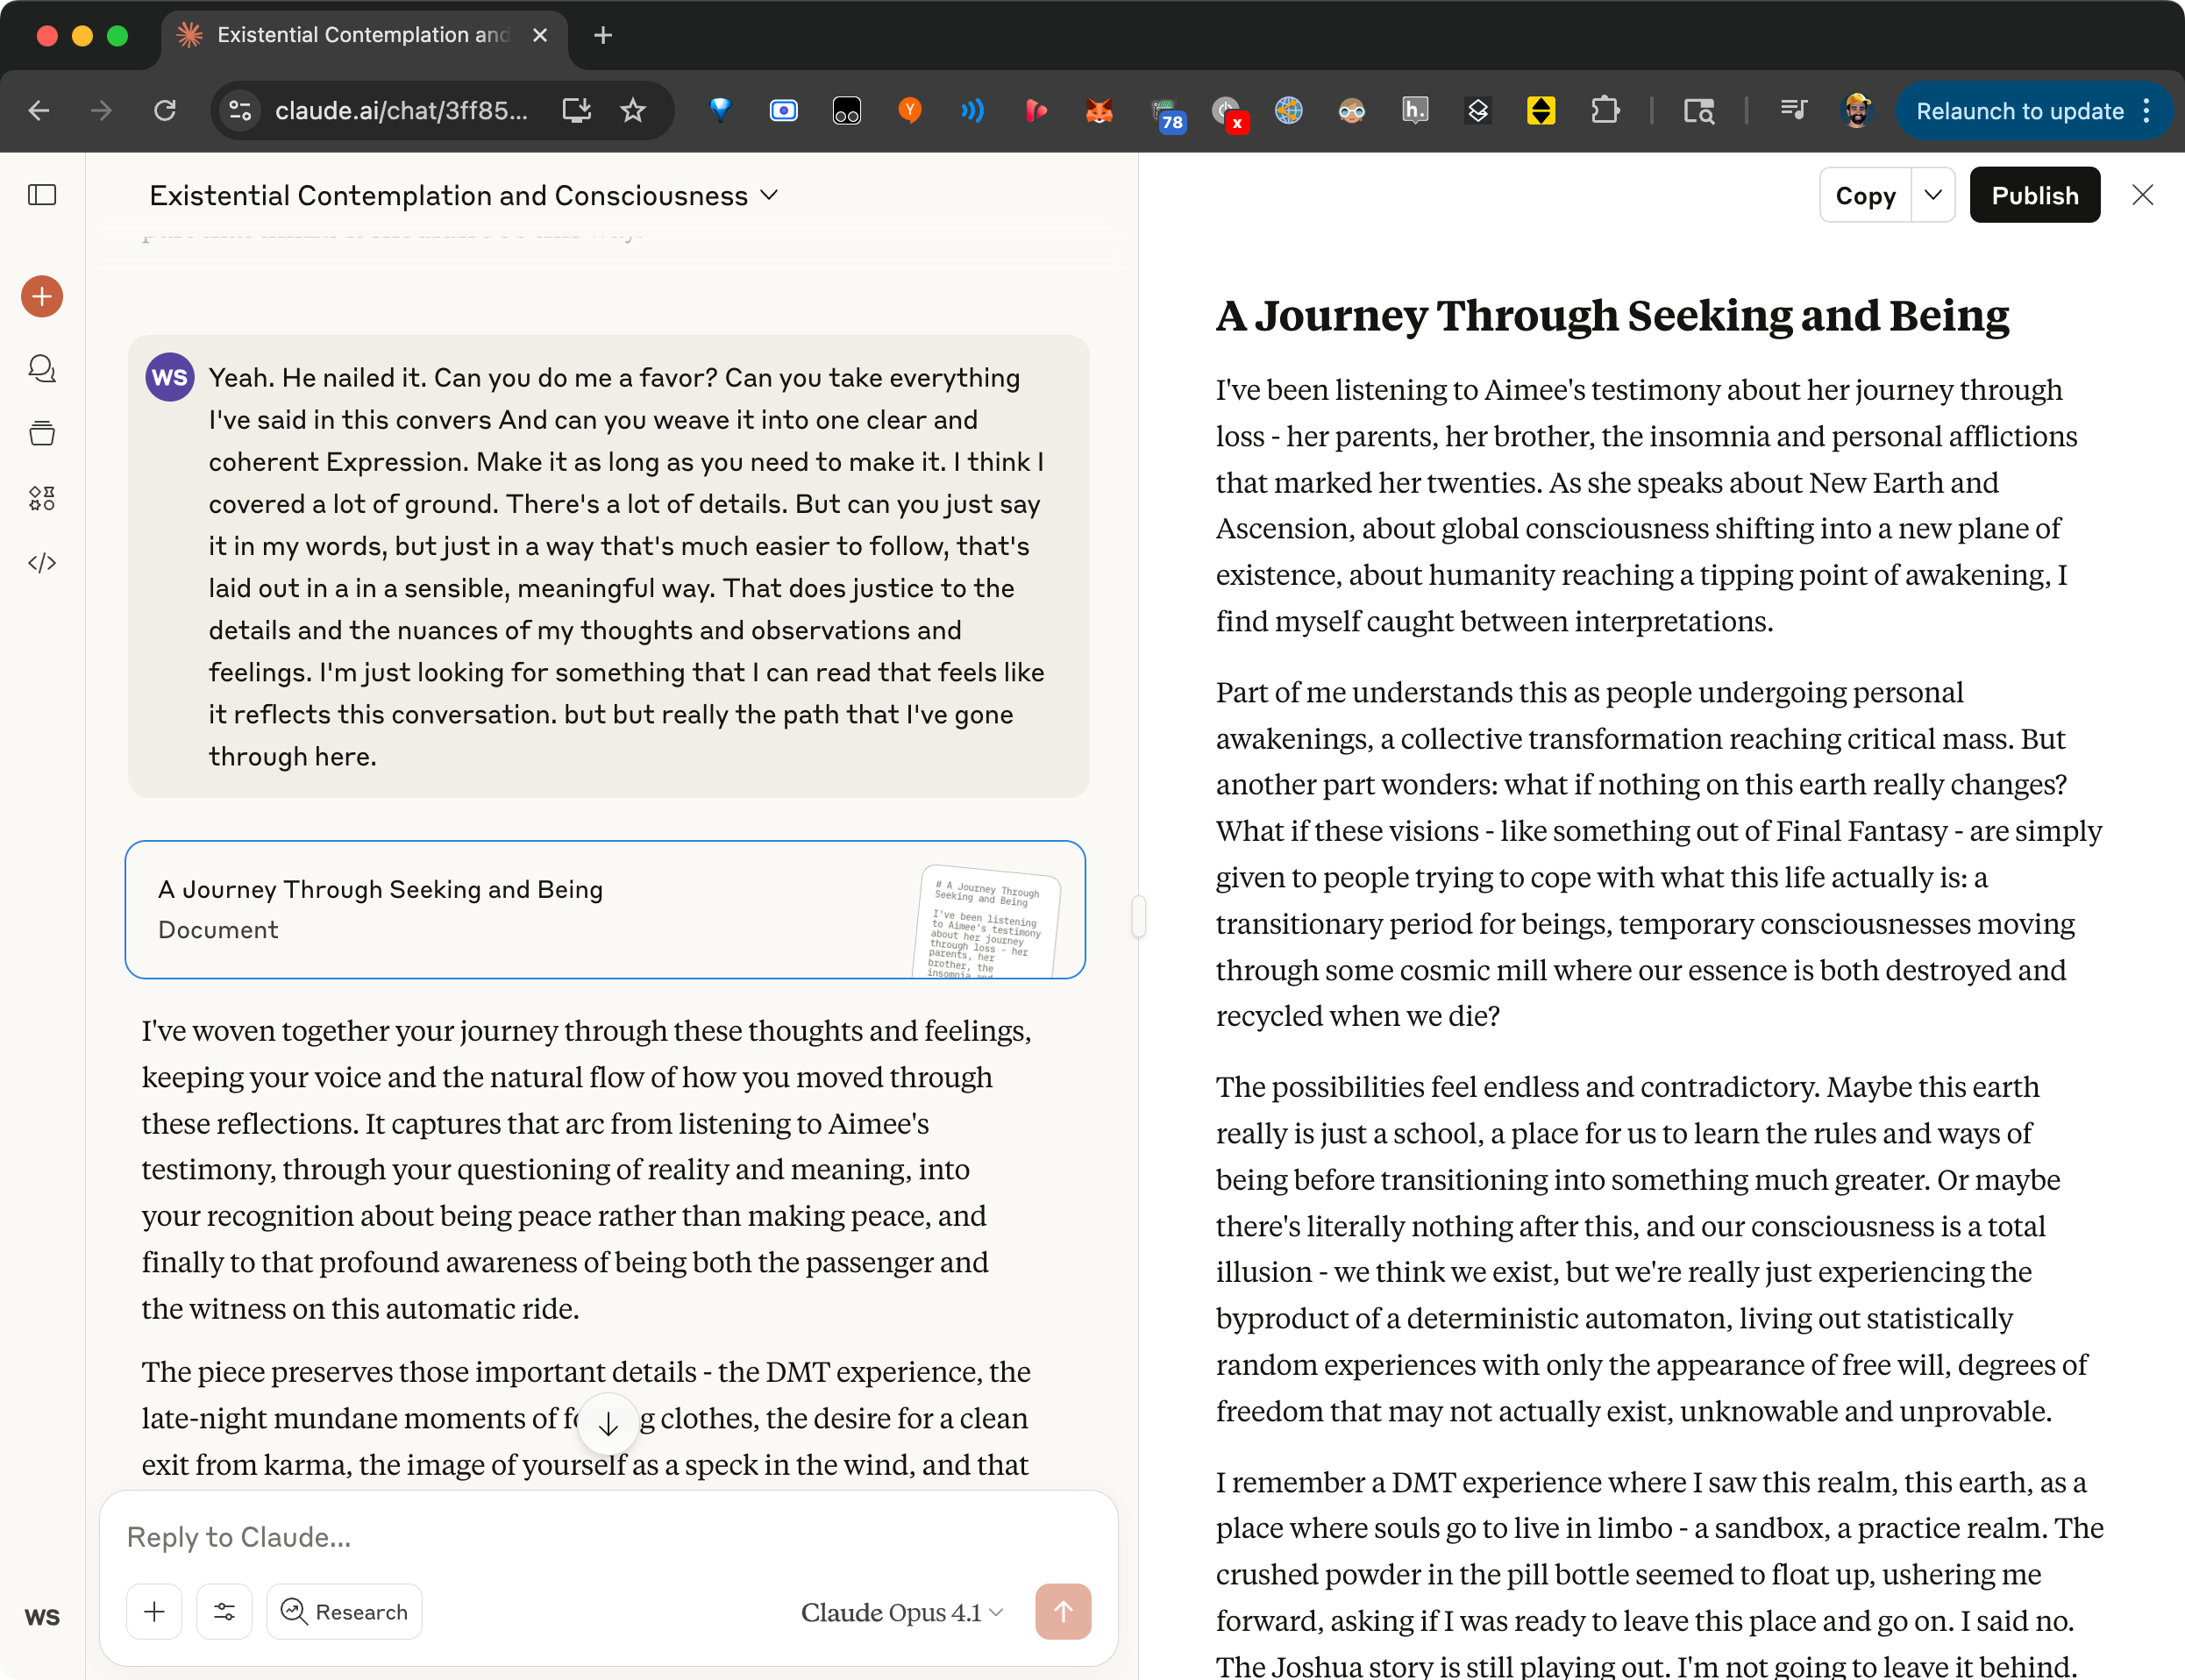
Task: Open the Code icon in sidebar
Action: pos(42,563)
